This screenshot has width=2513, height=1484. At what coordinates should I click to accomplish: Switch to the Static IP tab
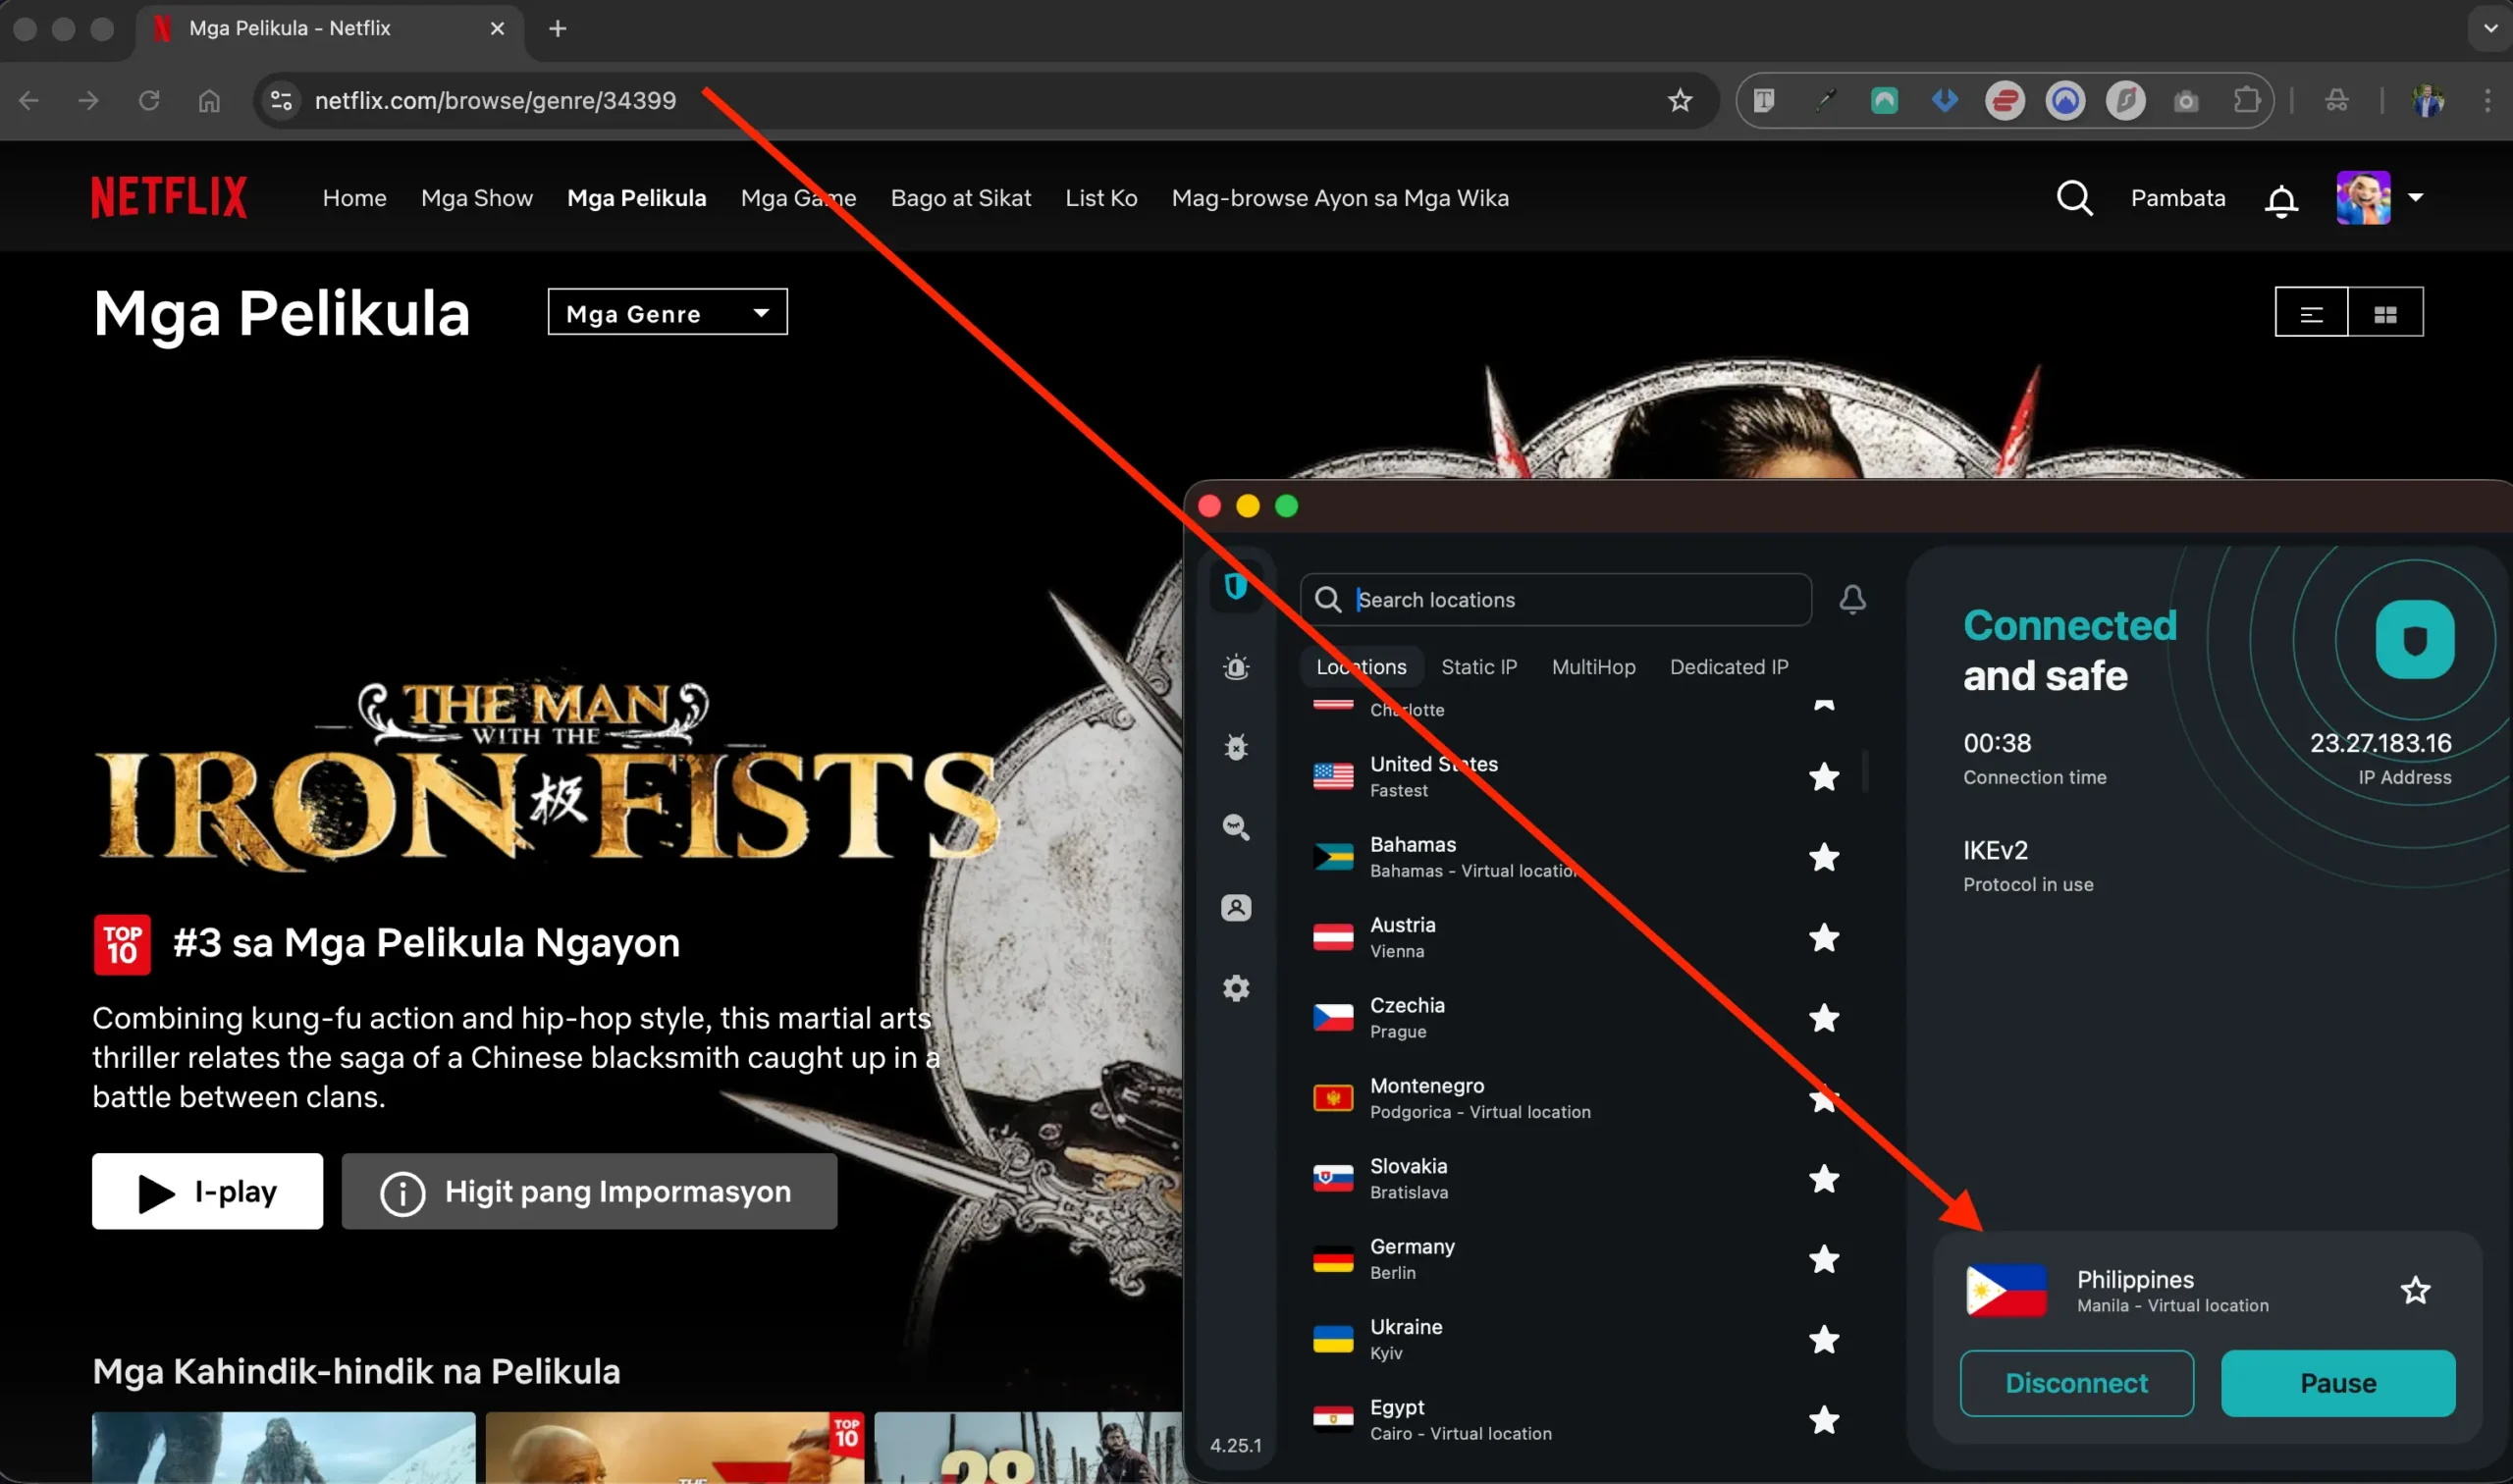[x=1479, y=667]
